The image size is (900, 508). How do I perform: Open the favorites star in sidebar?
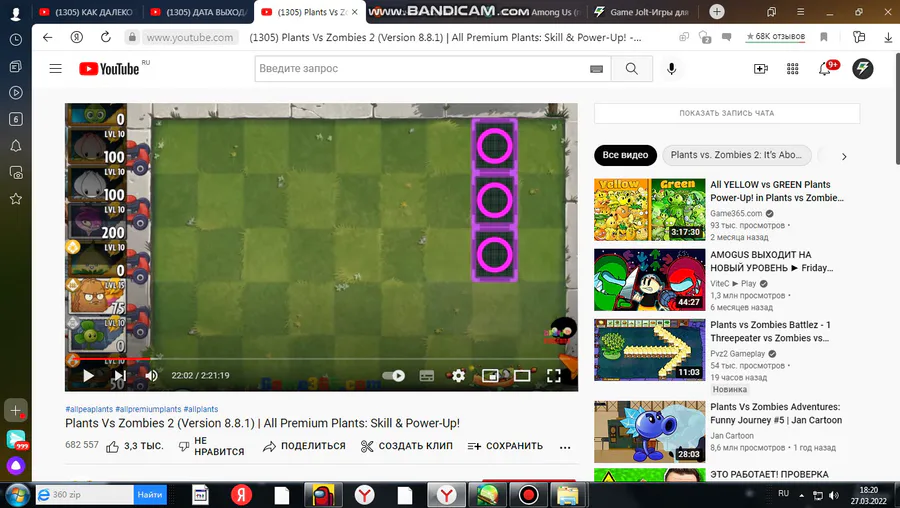[15, 199]
